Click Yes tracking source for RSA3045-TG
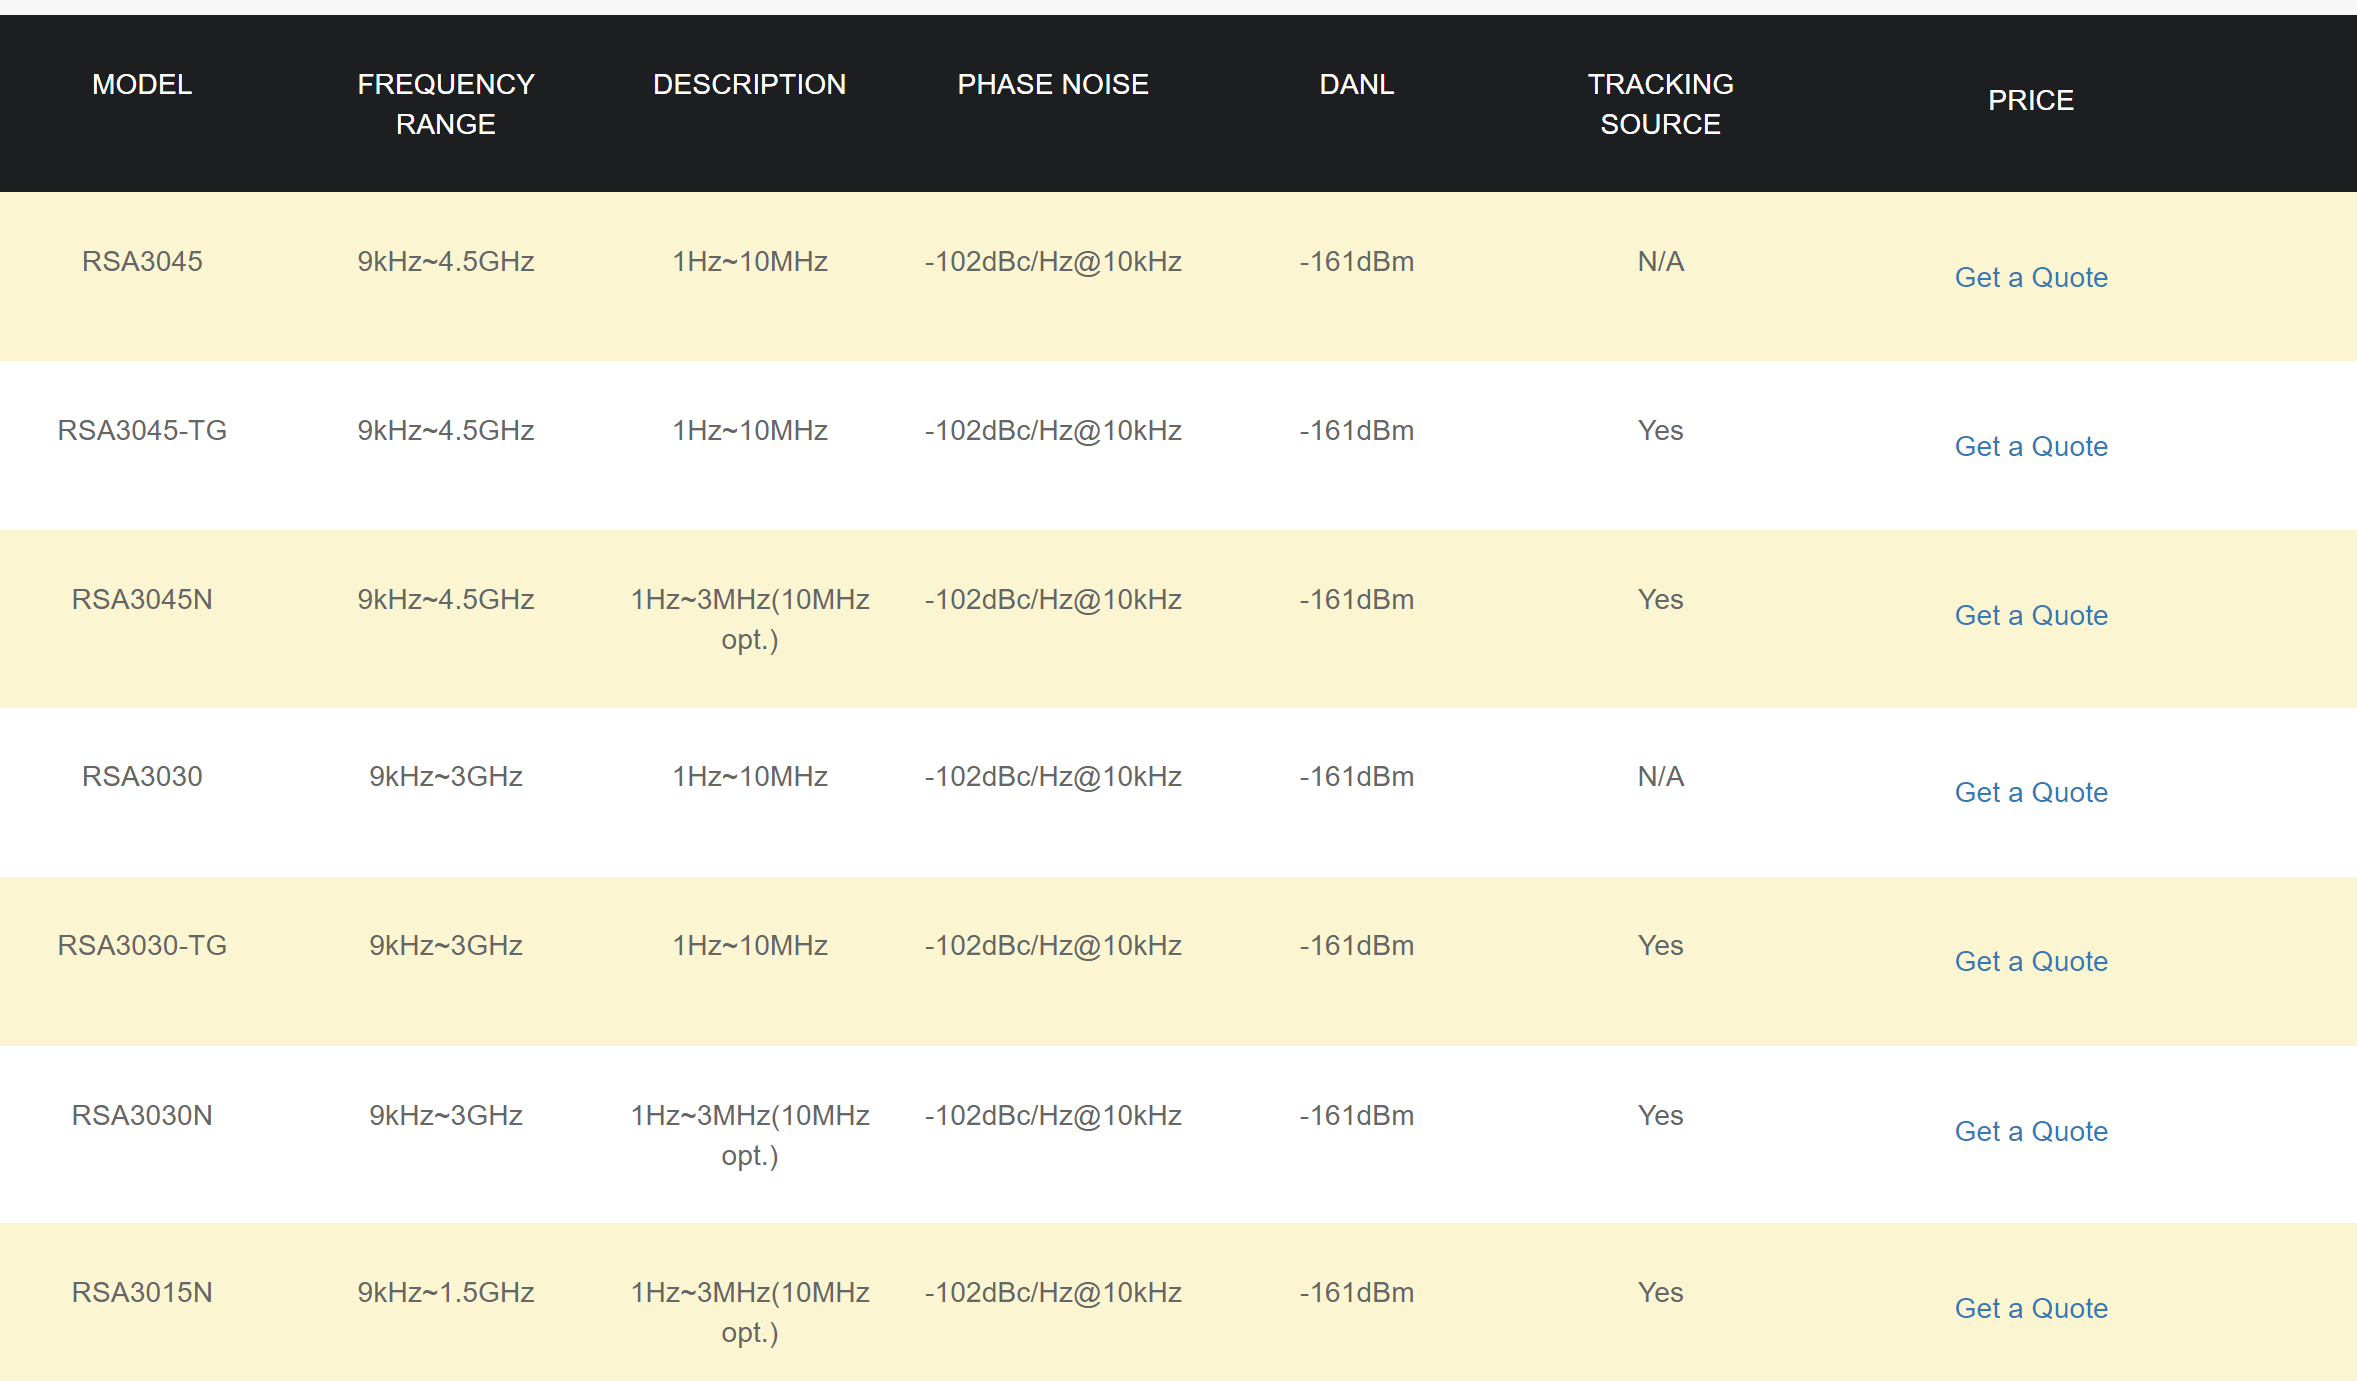This screenshot has height=1381, width=2357. pyautogui.click(x=1661, y=430)
